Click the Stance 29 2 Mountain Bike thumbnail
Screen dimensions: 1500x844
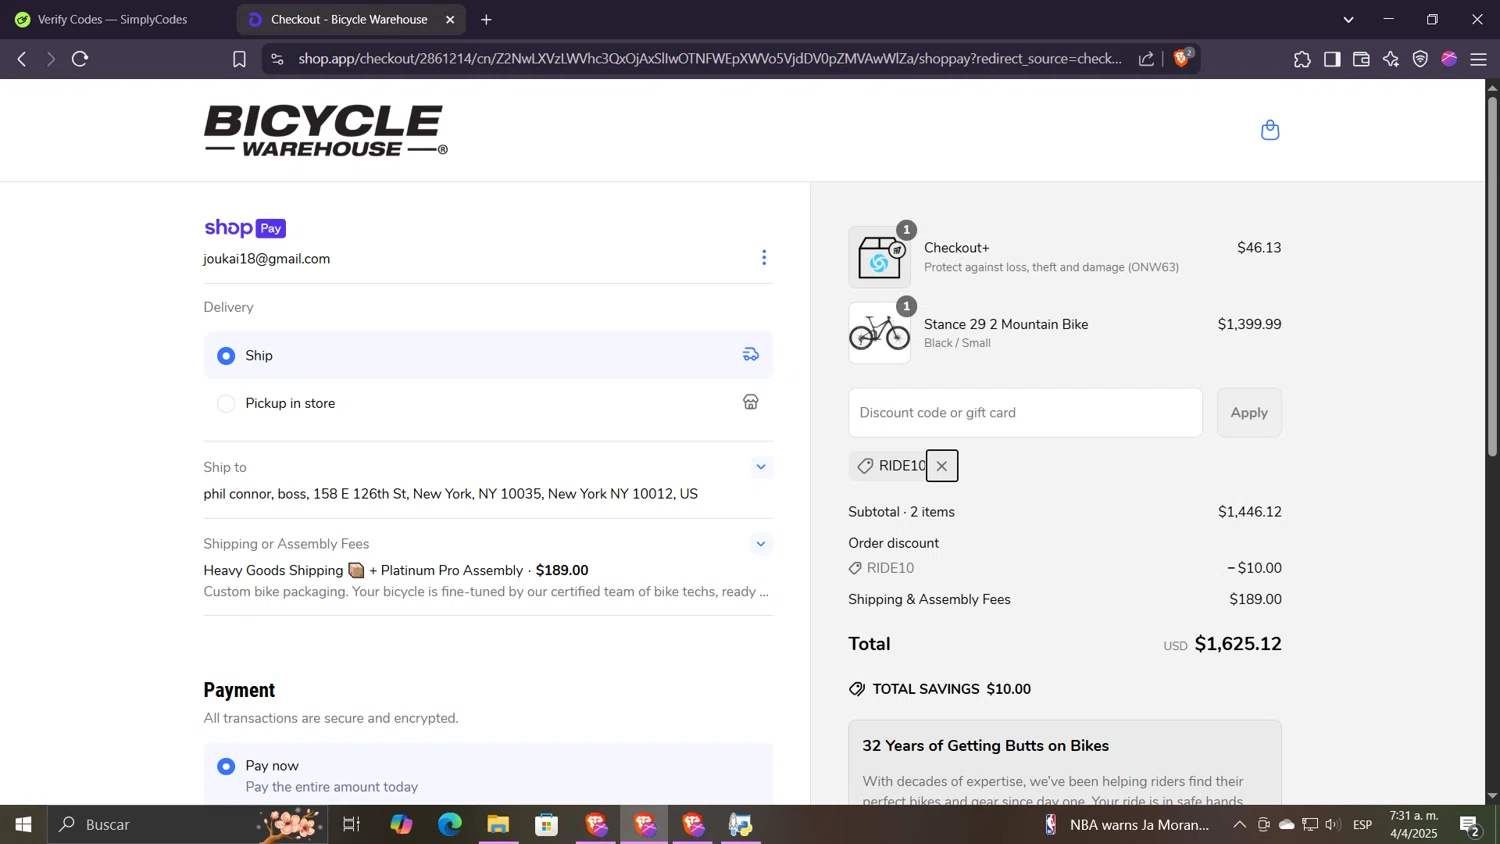(x=879, y=333)
